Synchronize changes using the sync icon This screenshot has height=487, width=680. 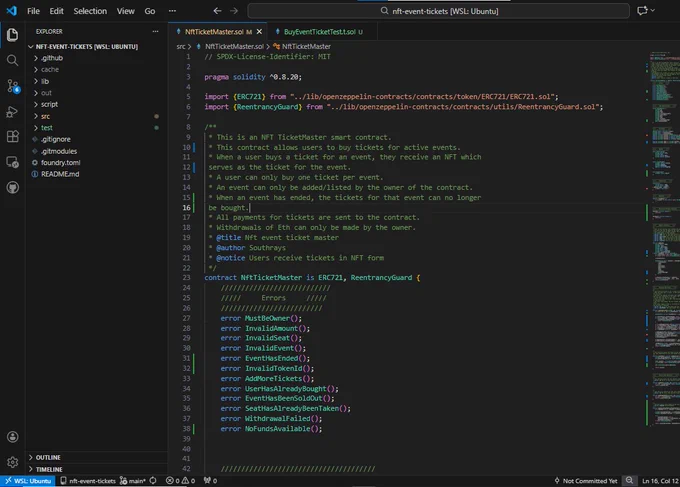153,480
